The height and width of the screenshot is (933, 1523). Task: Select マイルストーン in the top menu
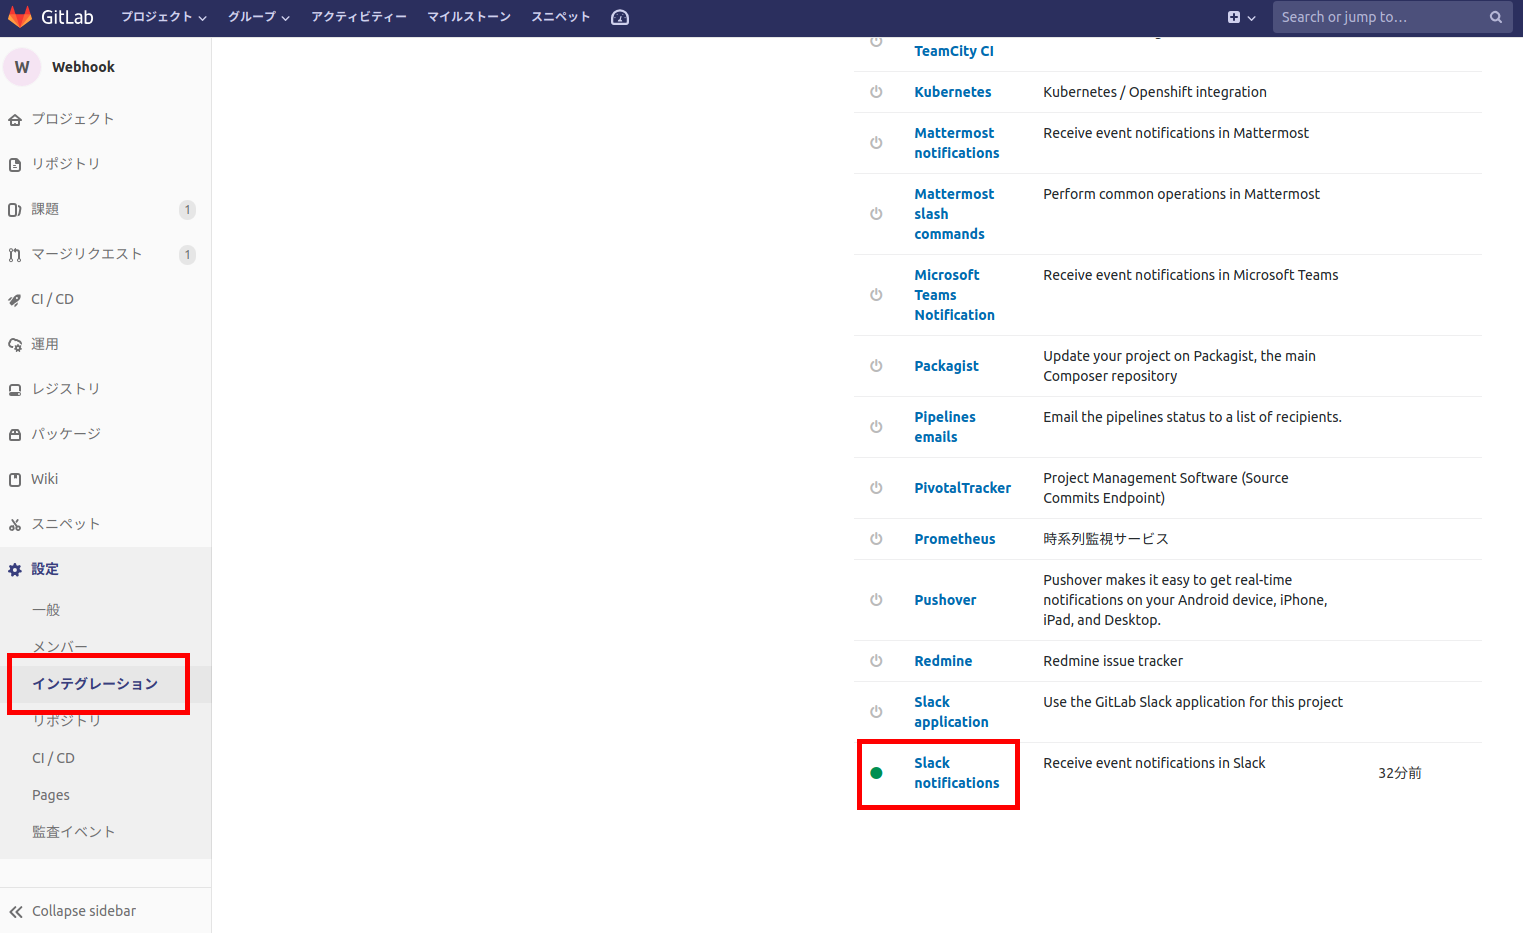(x=469, y=17)
